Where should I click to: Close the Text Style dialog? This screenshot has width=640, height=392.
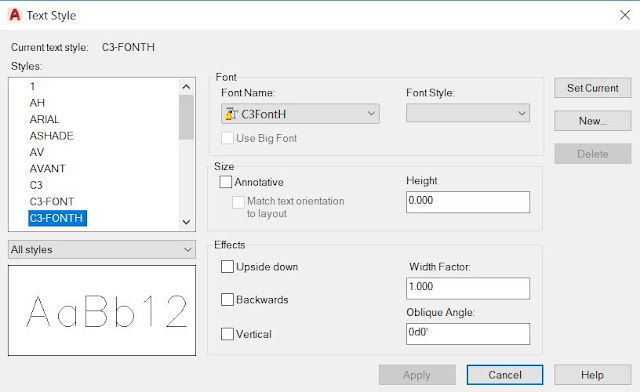624,15
